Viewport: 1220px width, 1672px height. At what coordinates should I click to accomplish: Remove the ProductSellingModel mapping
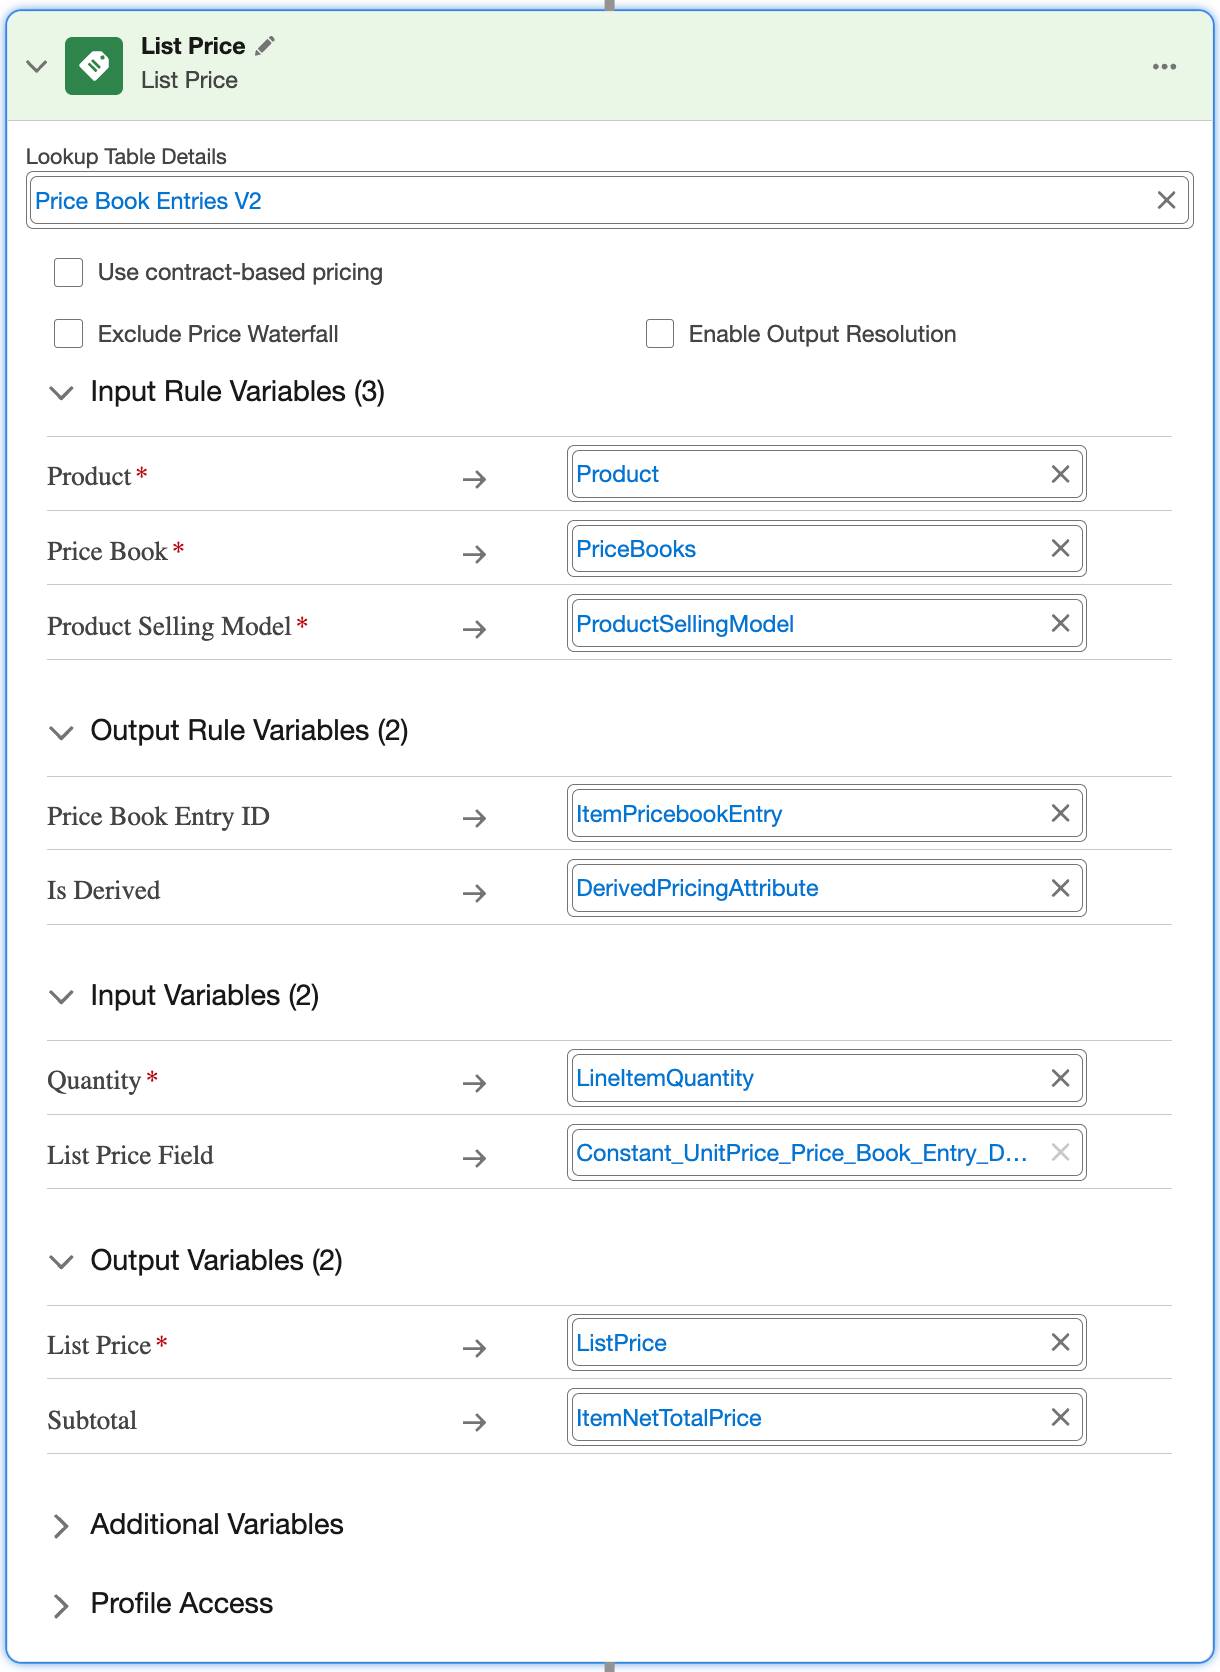point(1061,623)
